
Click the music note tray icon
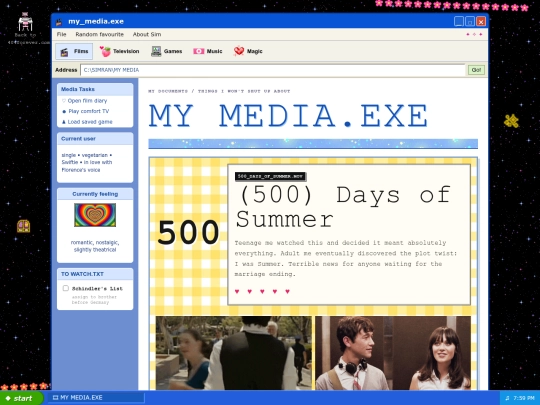coord(507,398)
